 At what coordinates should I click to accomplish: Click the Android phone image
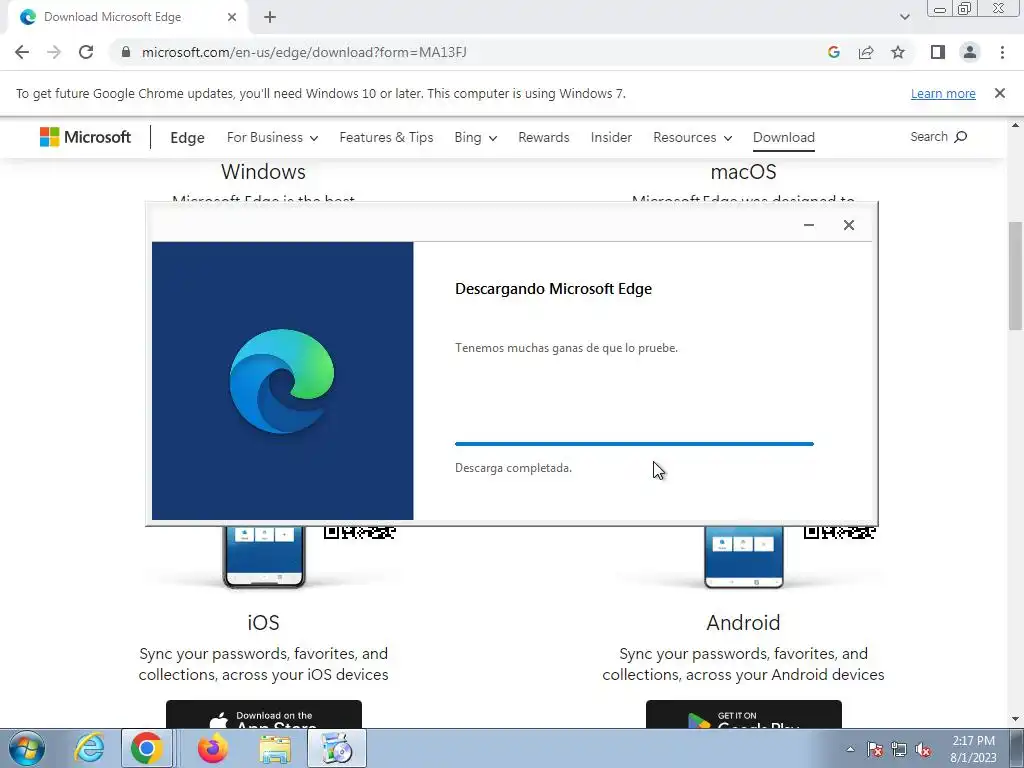point(743,556)
